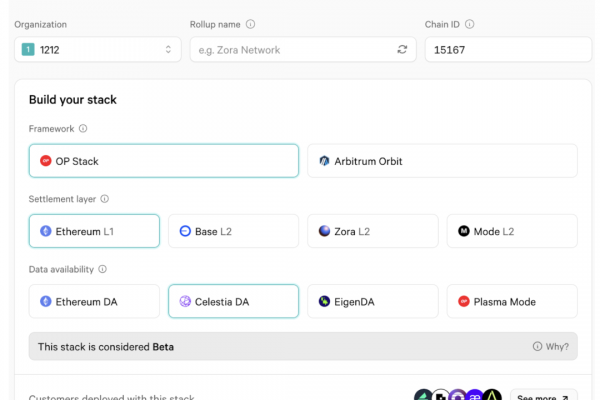Choose Base L2 as settlement layer
This screenshot has height=400, width=600.
[233, 231]
